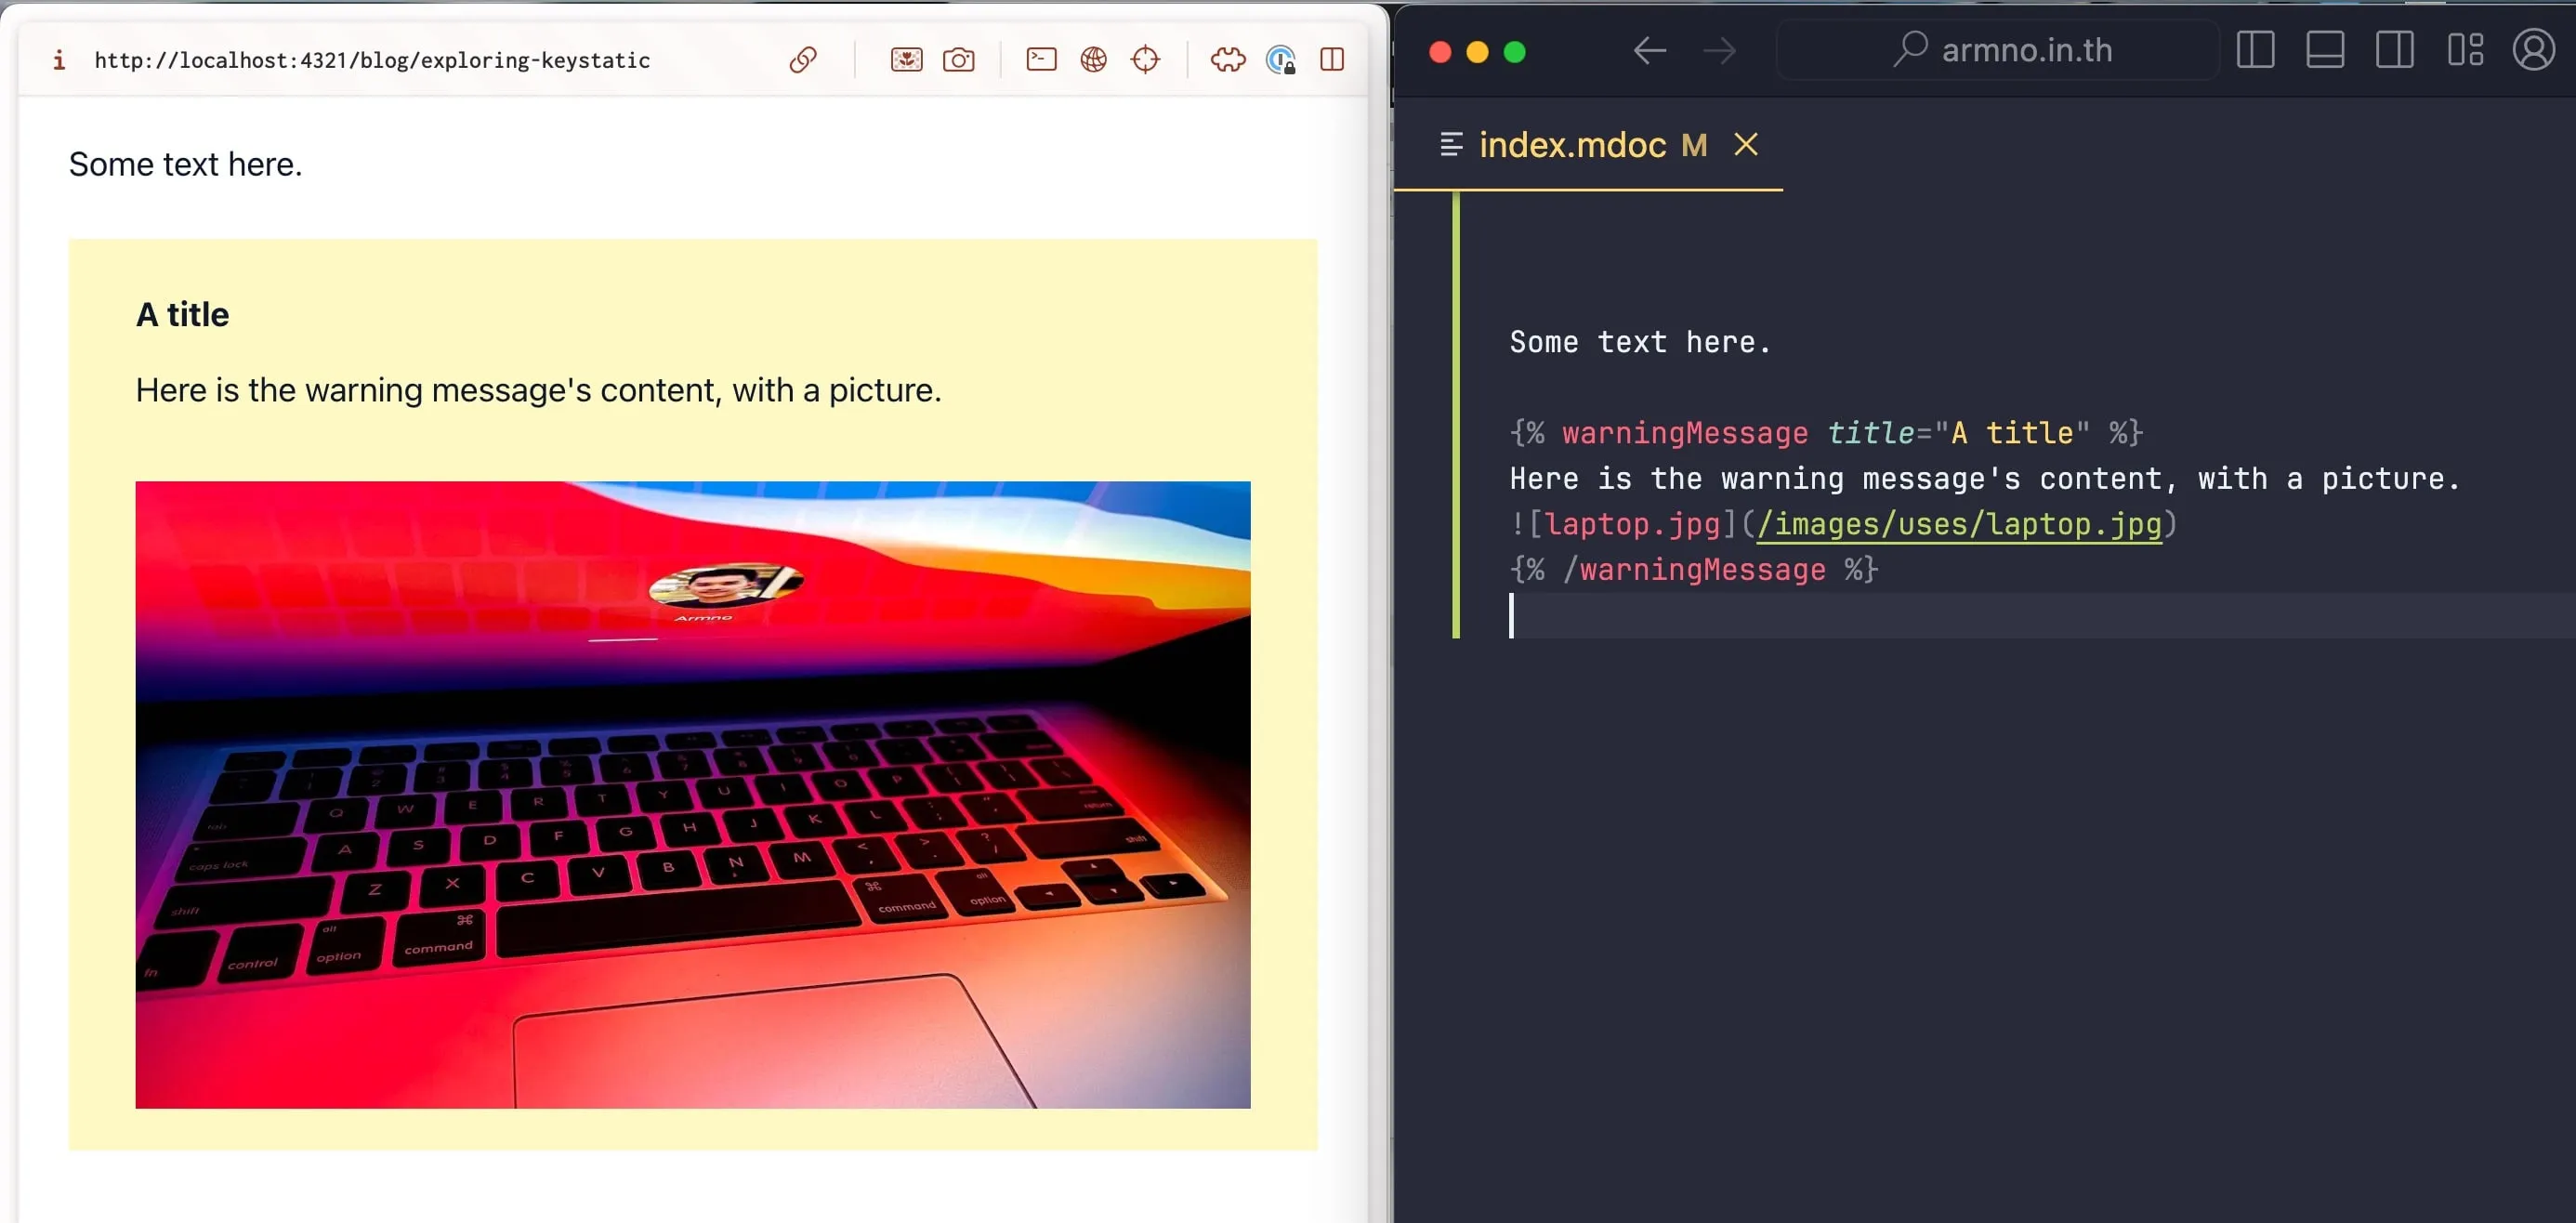2576x1223 pixels.
Task: Click the camera screenshot icon
Action: (958, 60)
